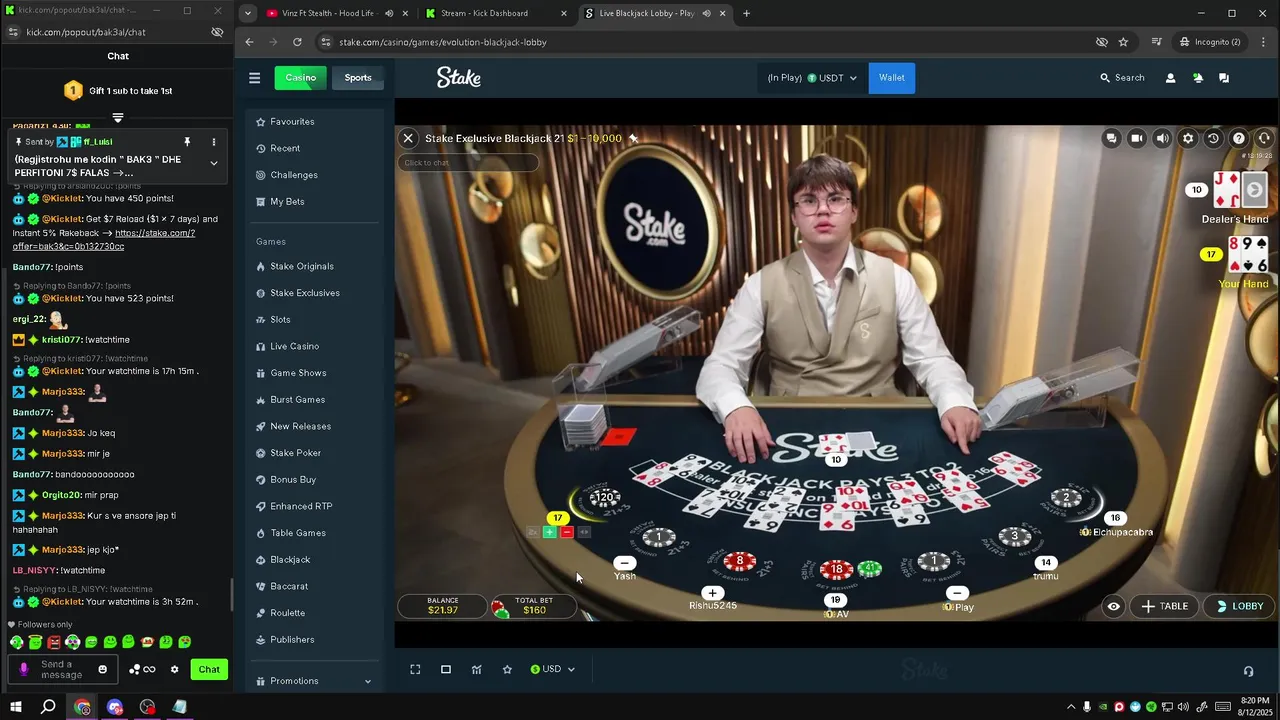
Task: Click the grey split arrows button
Action: coord(585,532)
